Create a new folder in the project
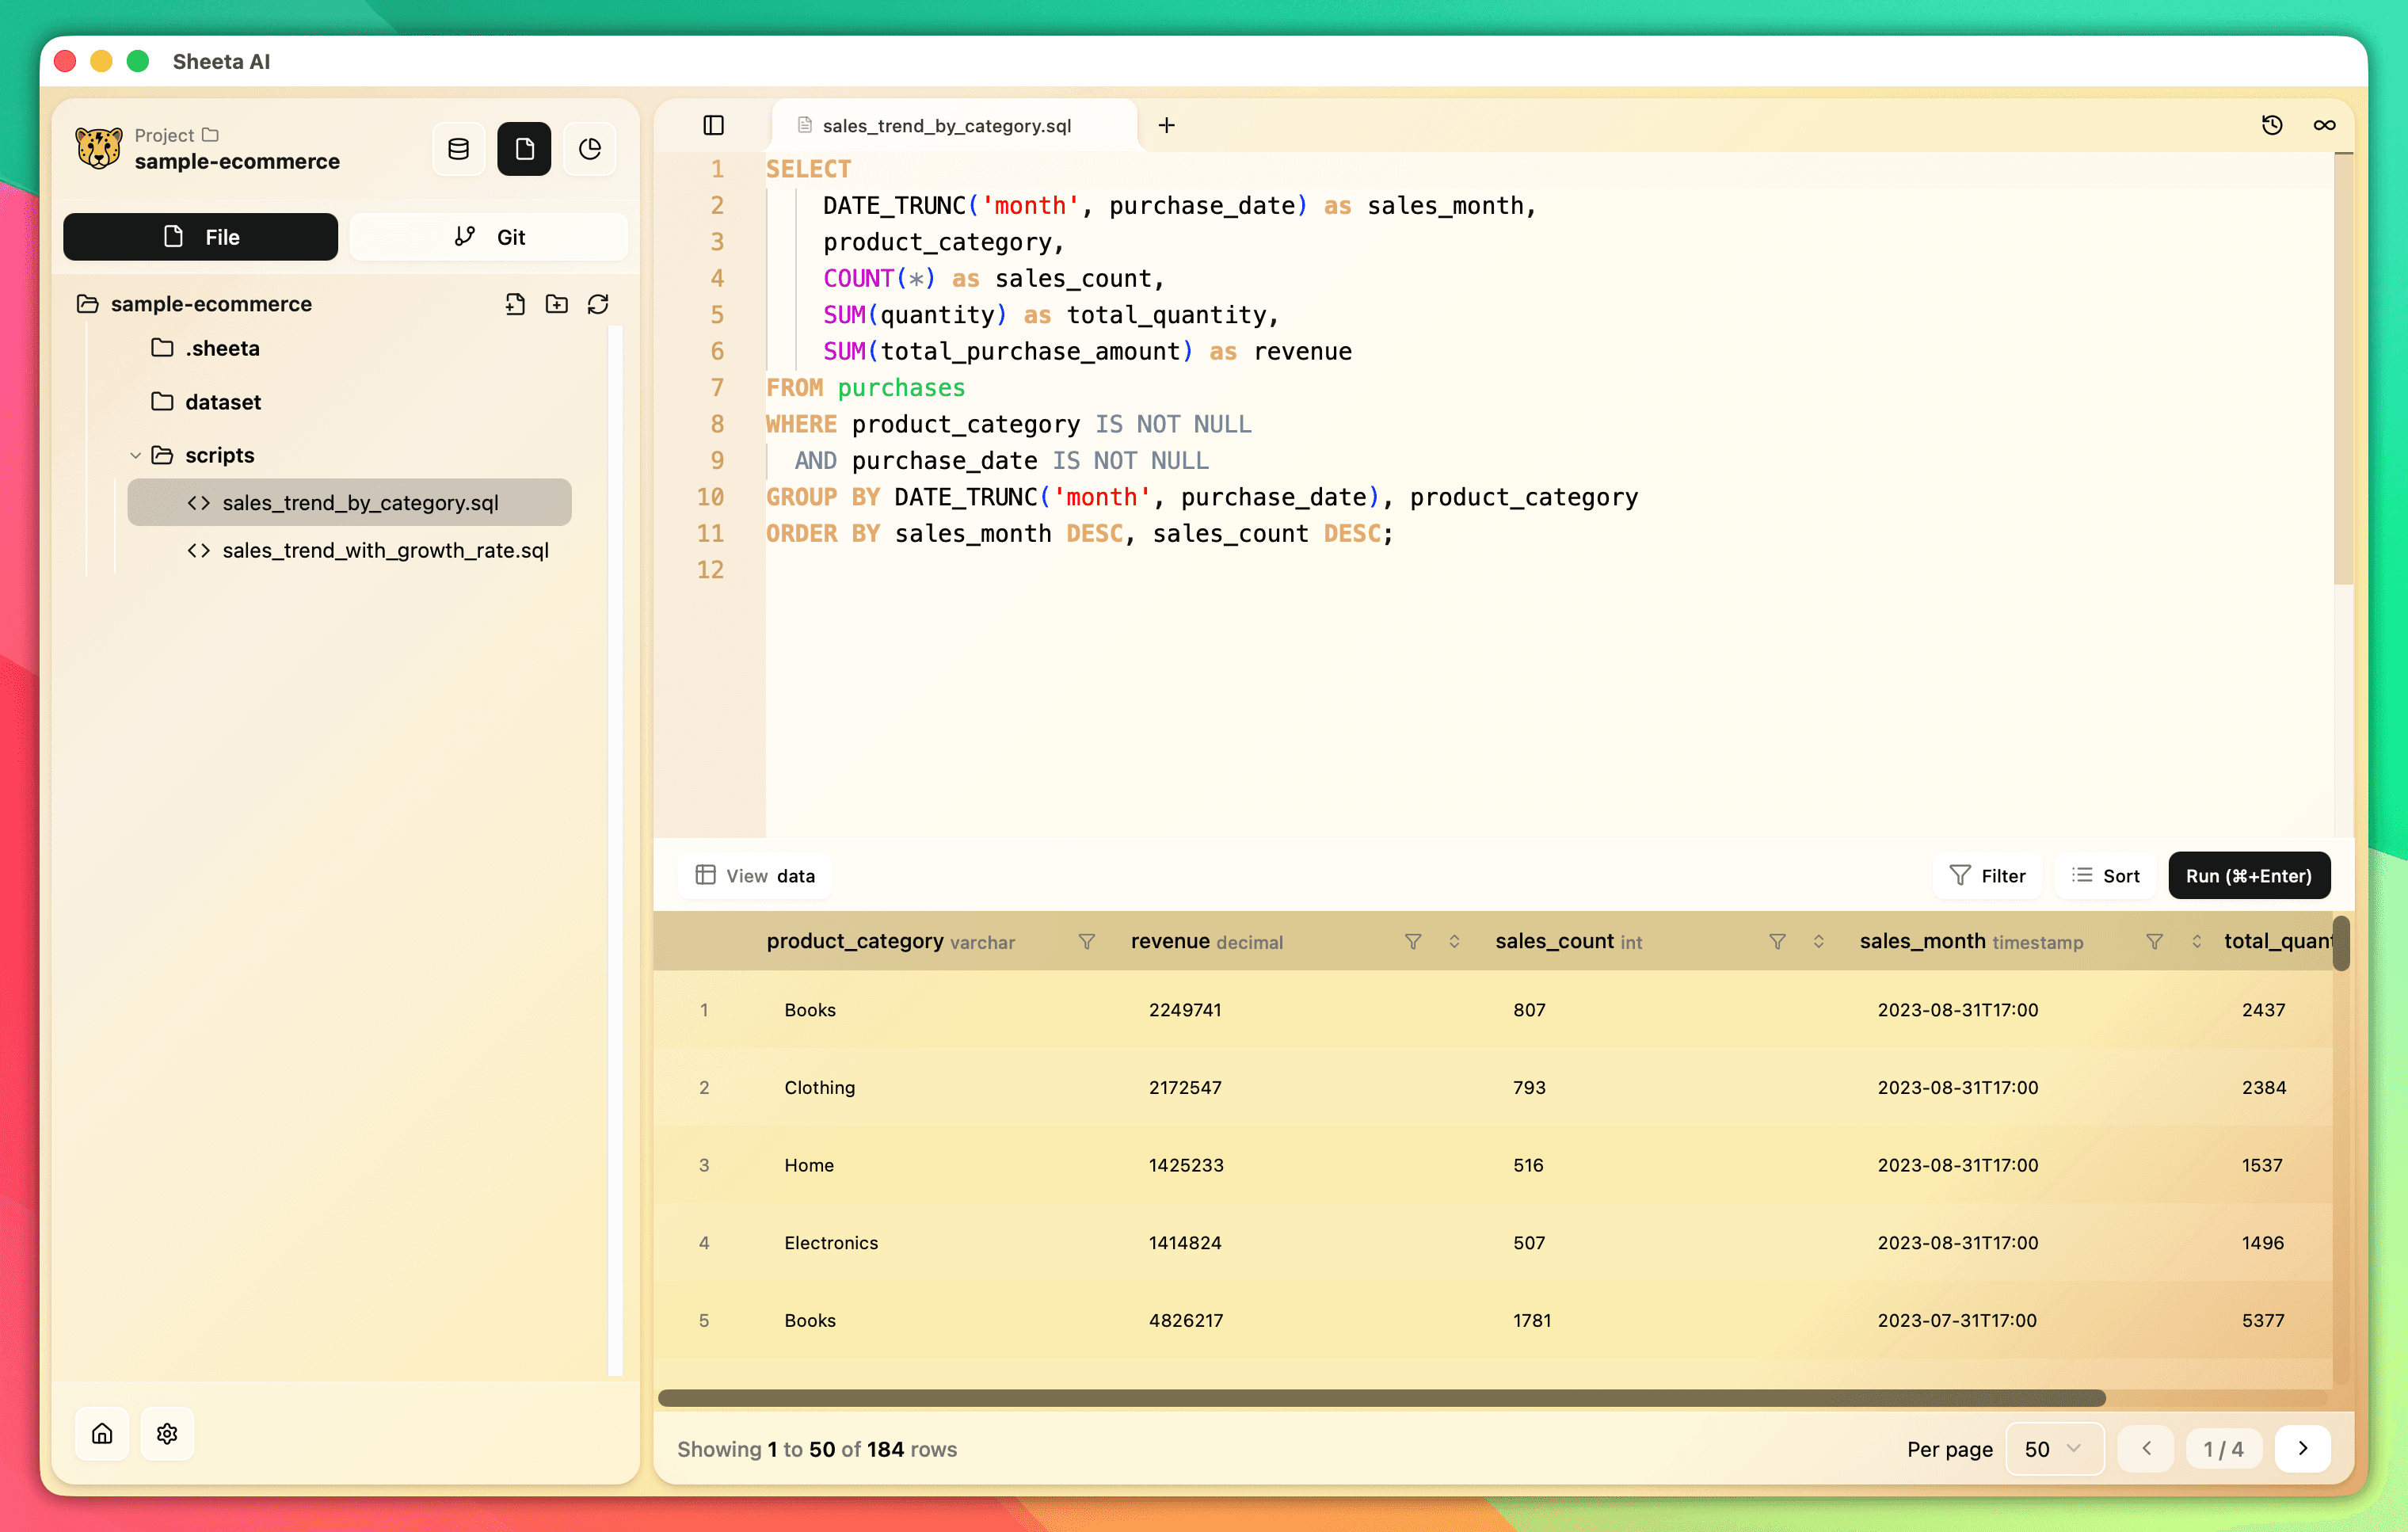Image resolution: width=2408 pixels, height=1532 pixels. pos(557,304)
